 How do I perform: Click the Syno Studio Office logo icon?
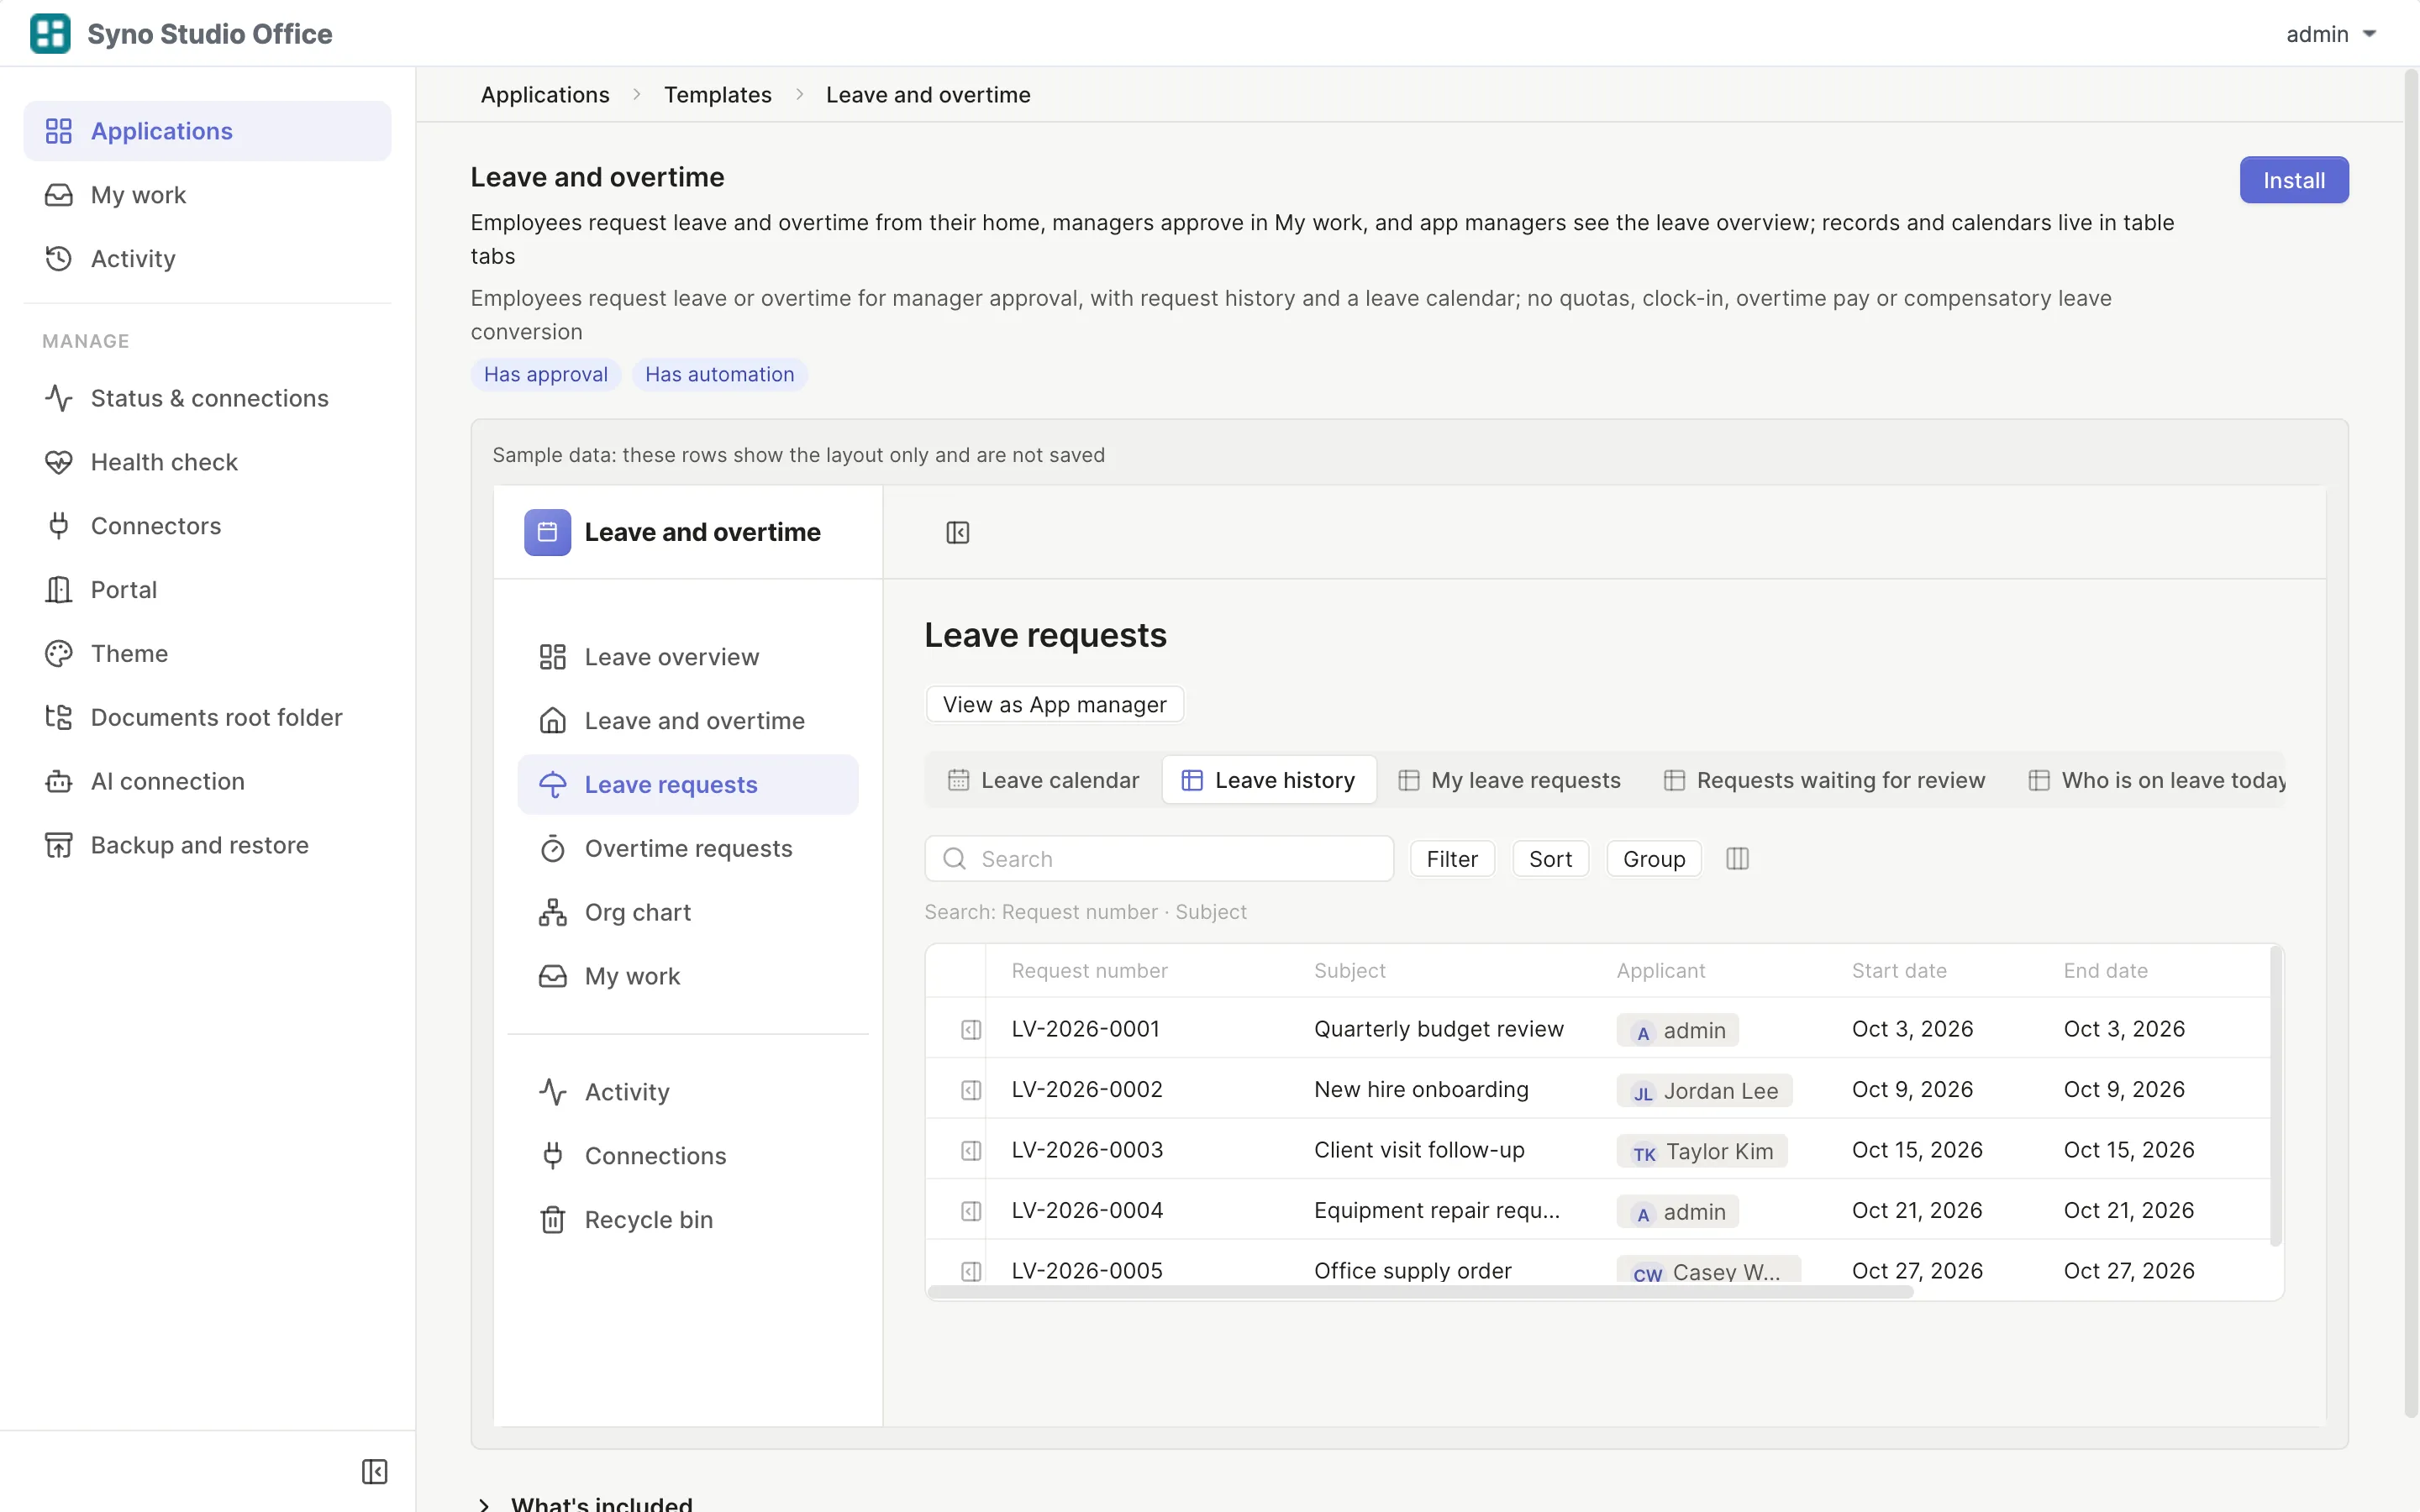[x=50, y=33]
